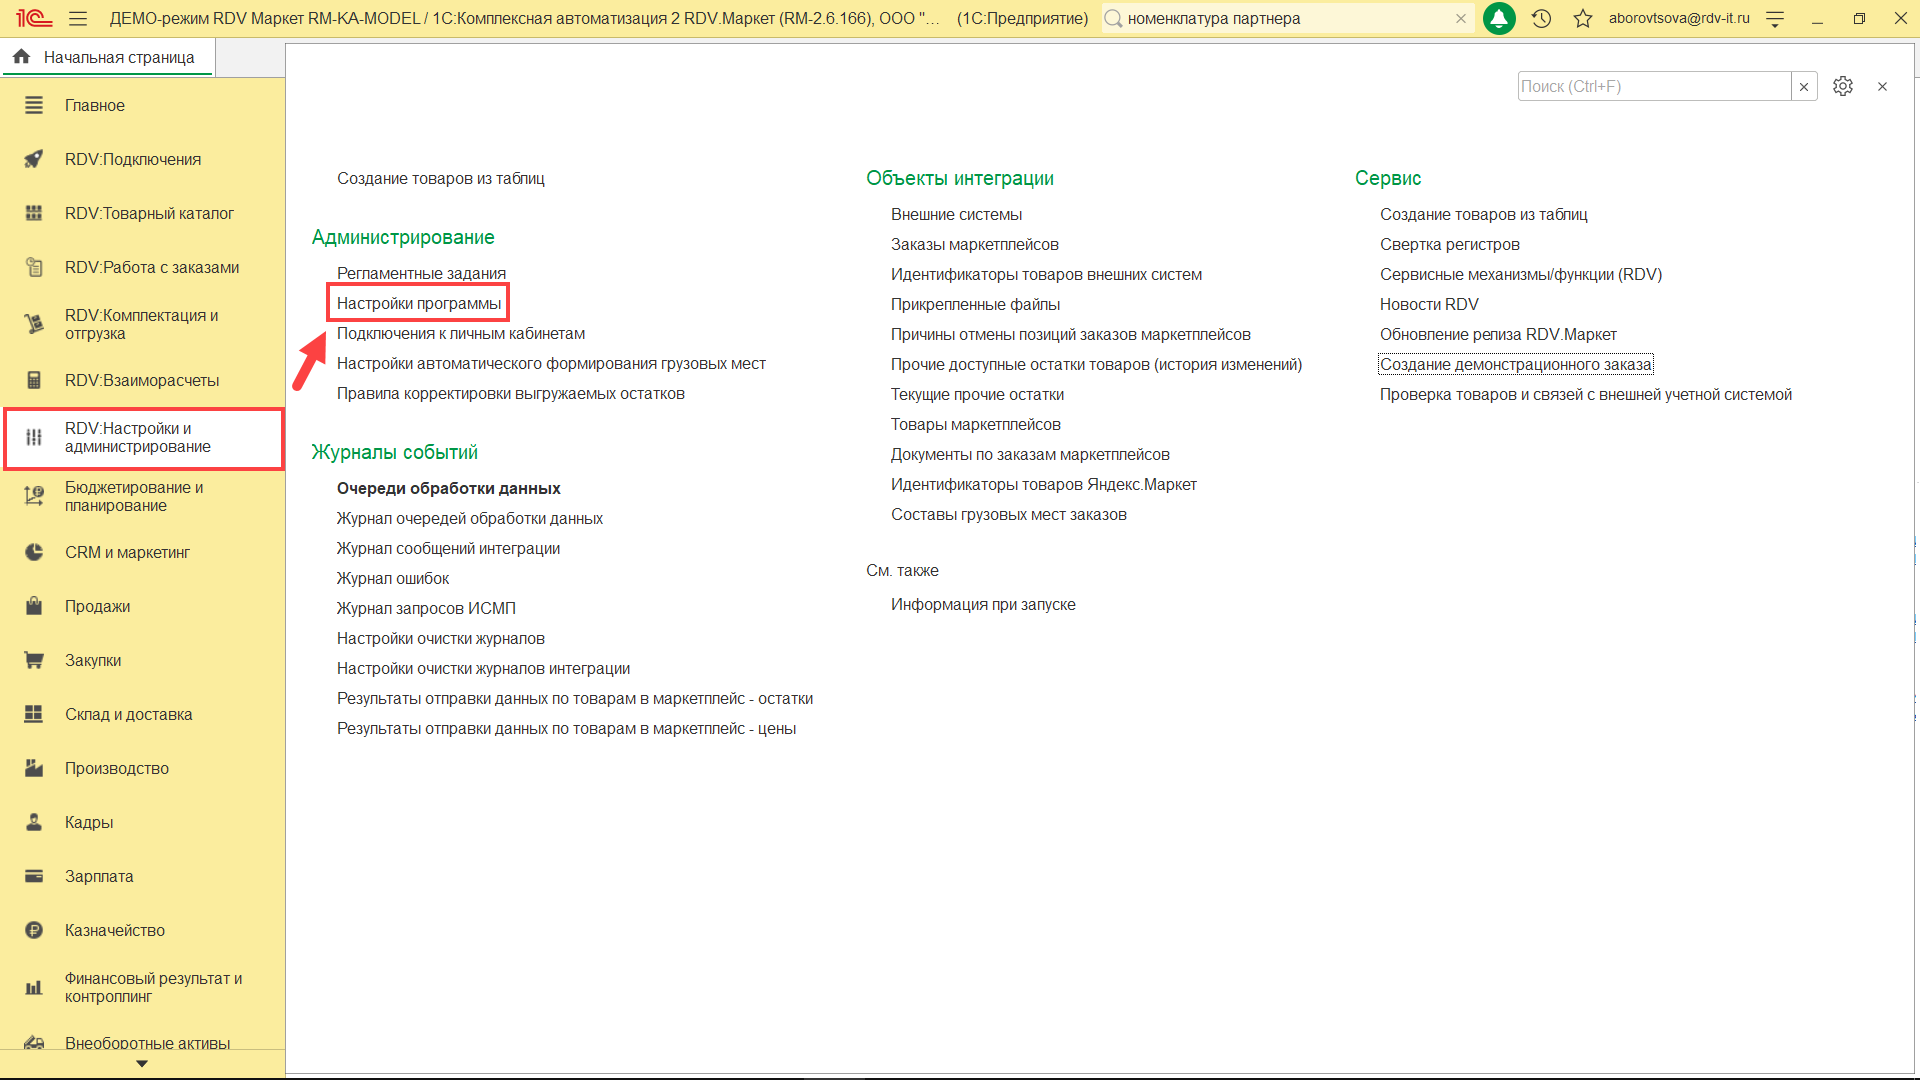Click the favorites star icon

(1582, 18)
